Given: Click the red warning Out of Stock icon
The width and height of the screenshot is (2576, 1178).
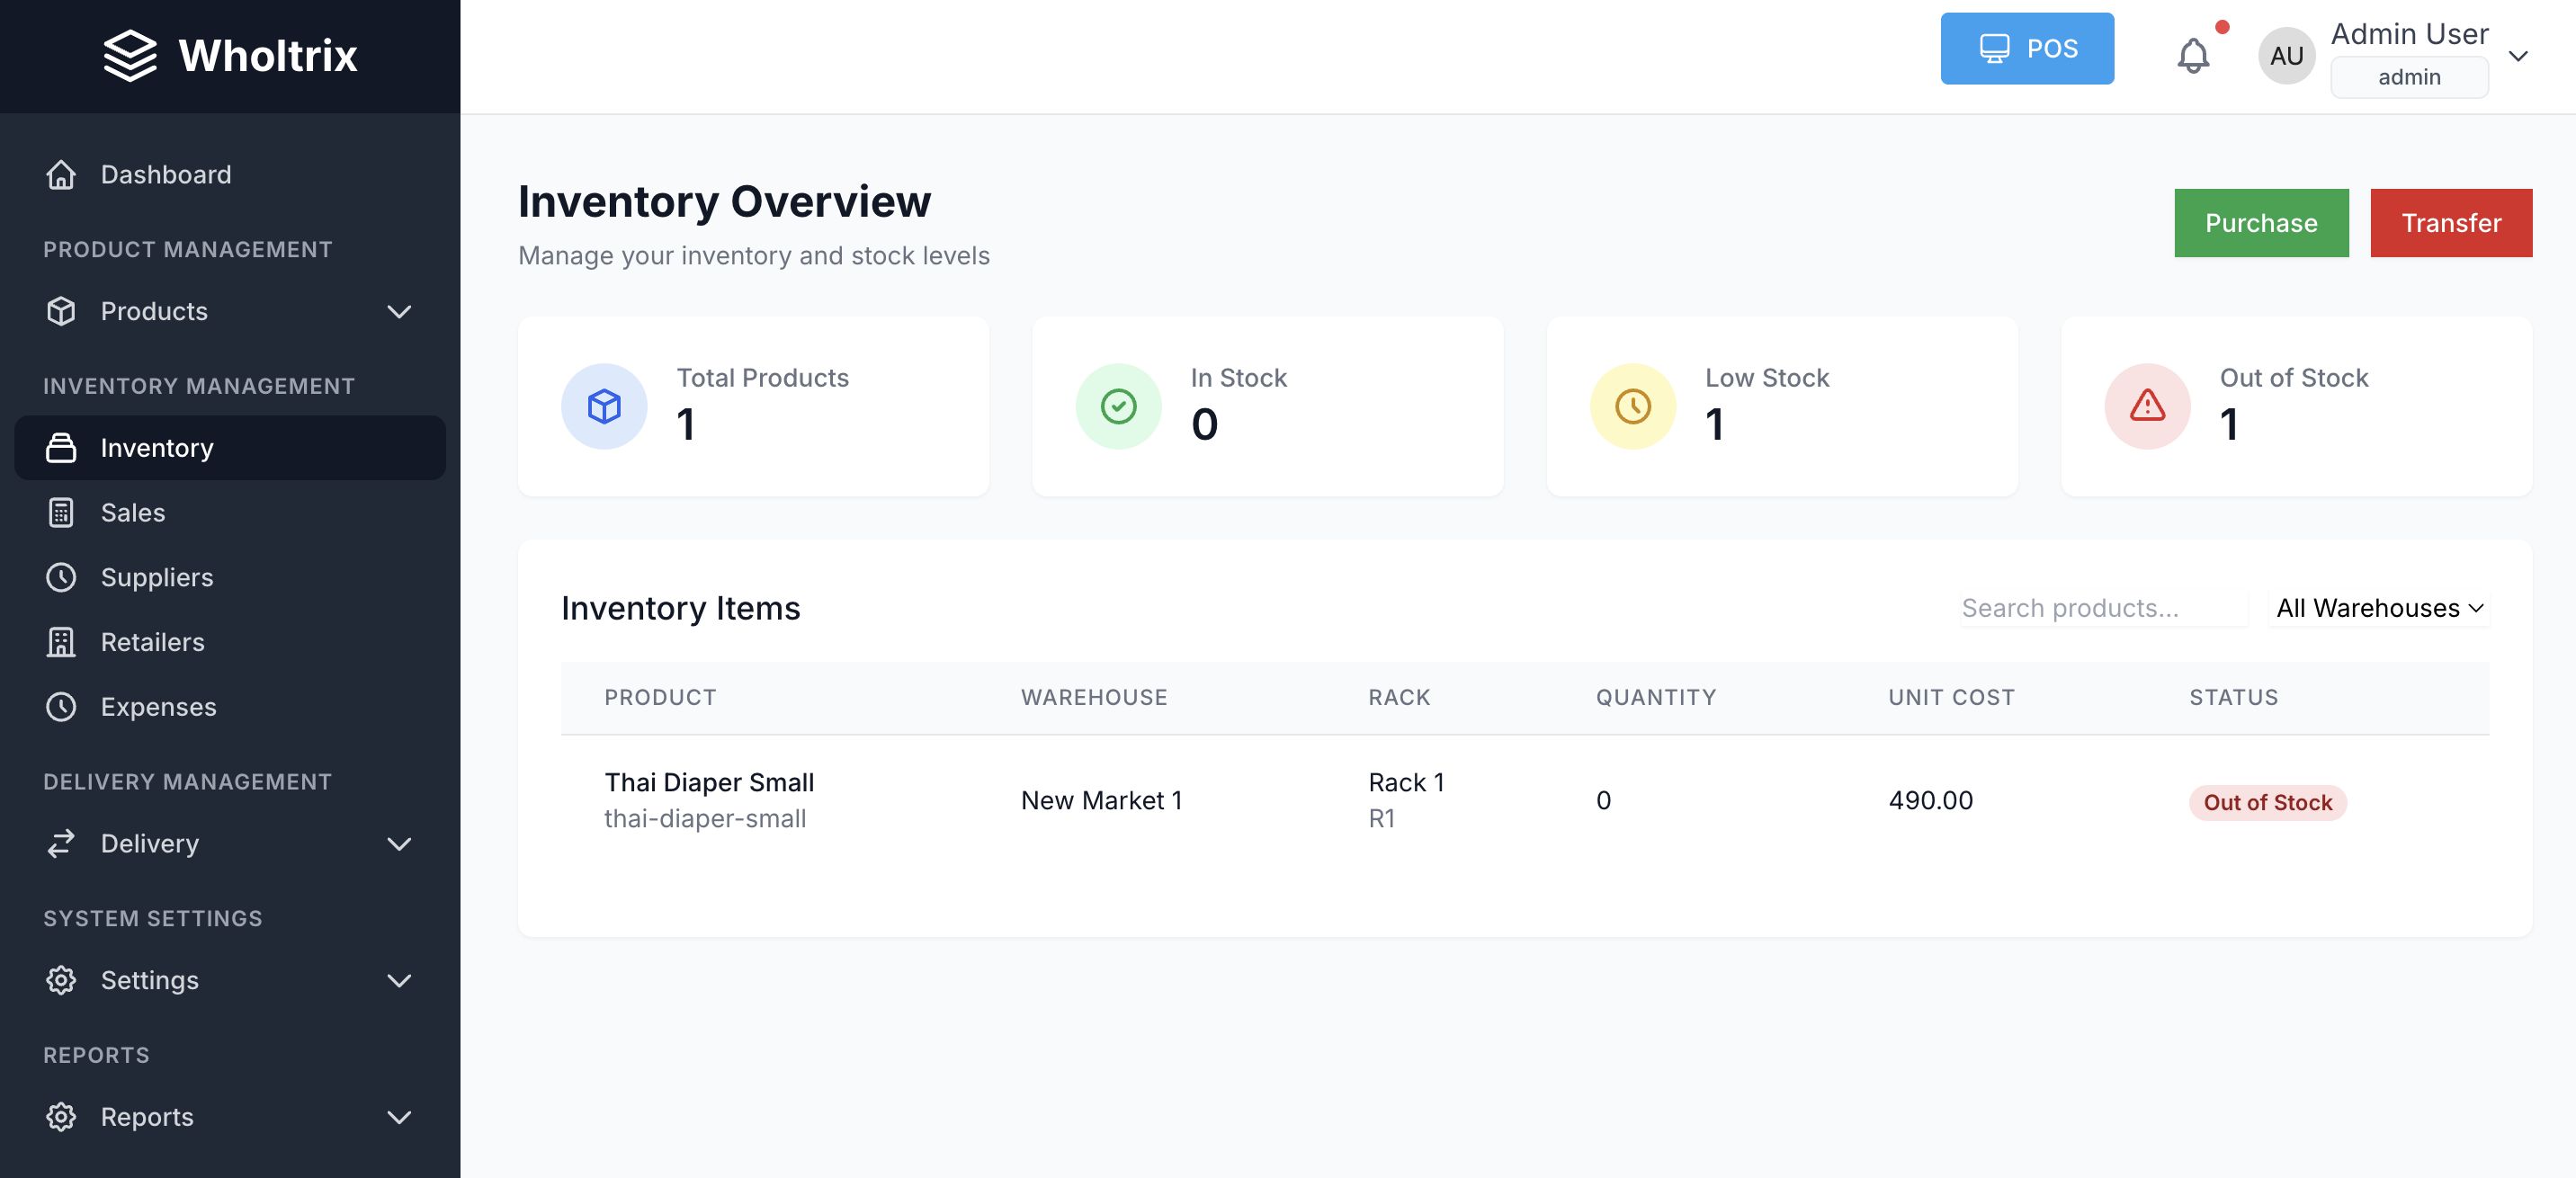Looking at the screenshot, I should (2147, 406).
